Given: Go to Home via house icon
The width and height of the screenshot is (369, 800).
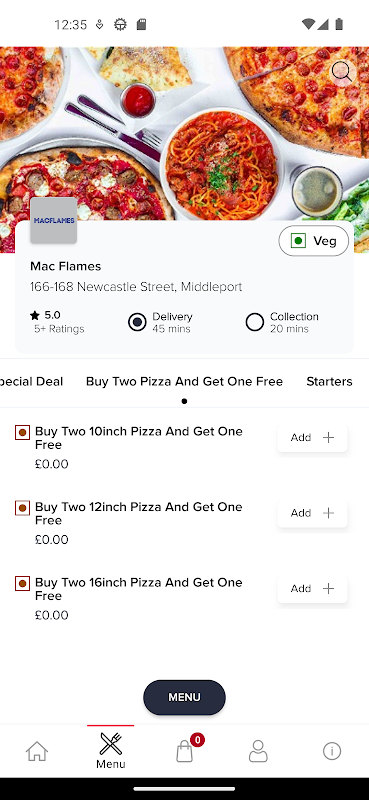Looking at the screenshot, I should (x=37, y=751).
